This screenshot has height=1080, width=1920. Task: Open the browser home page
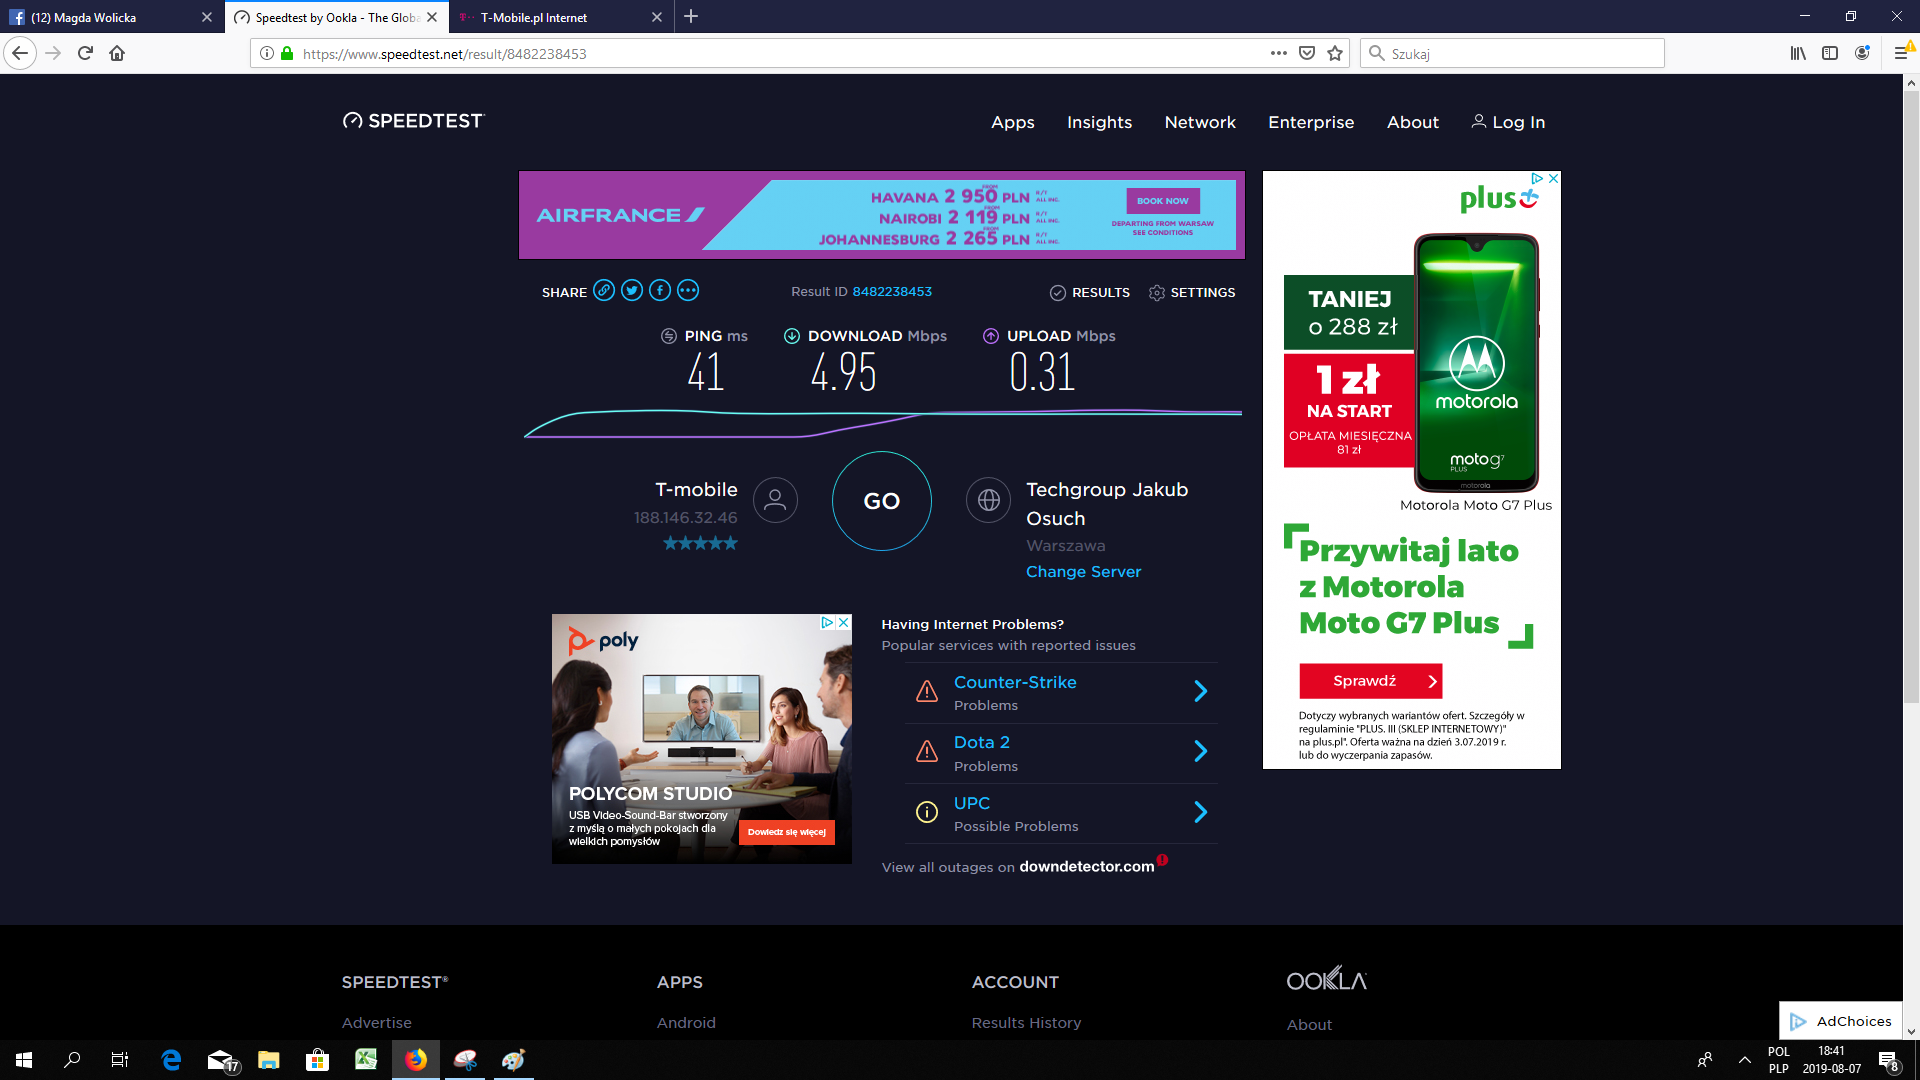click(x=117, y=53)
